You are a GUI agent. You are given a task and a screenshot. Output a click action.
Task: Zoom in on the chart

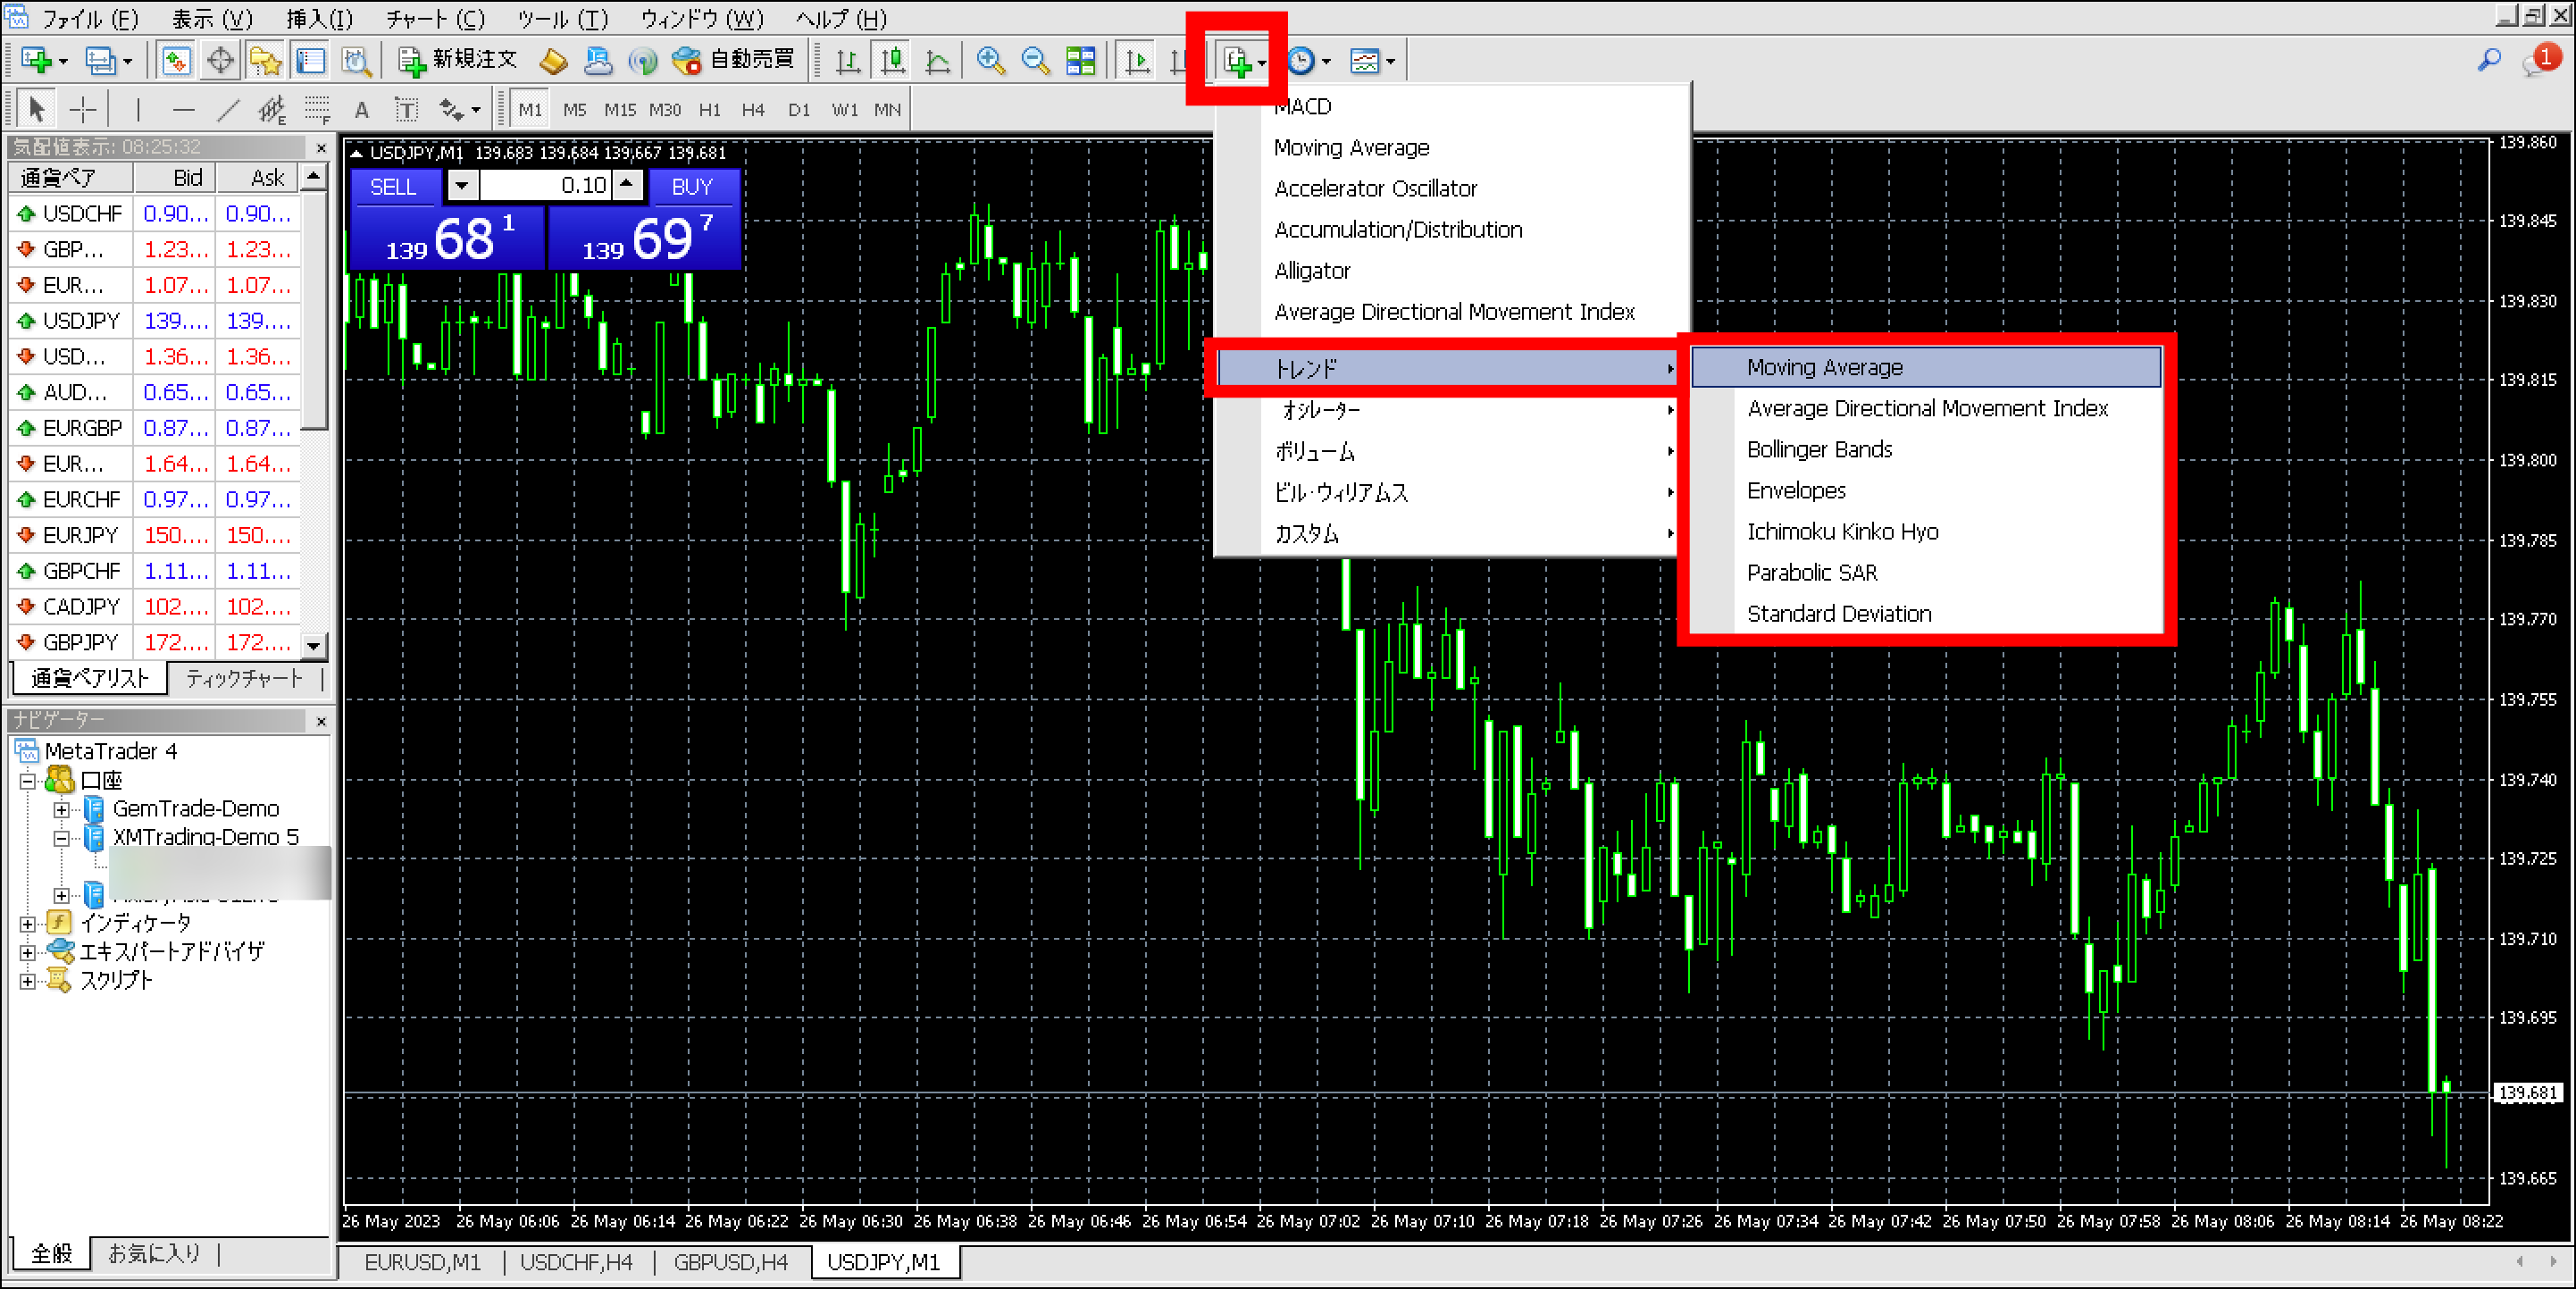(x=991, y=60)
